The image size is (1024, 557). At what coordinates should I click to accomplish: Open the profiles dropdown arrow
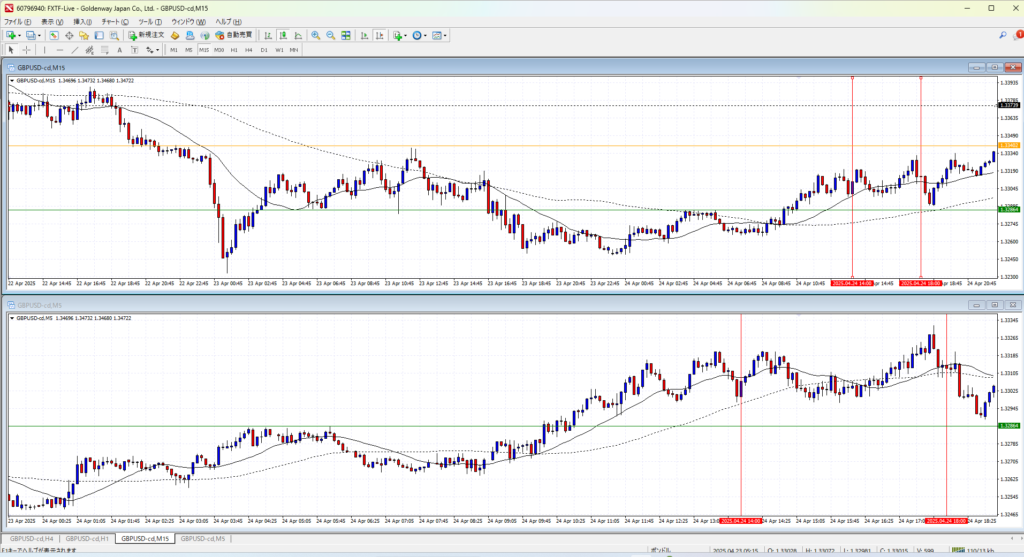click(40, 35)
